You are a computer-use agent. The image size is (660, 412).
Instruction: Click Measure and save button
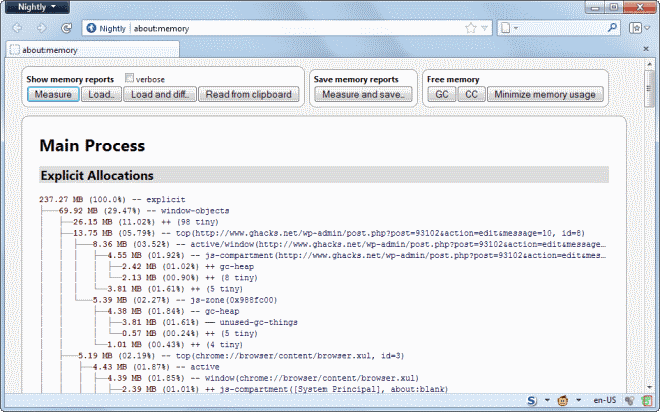click(361, 95)
